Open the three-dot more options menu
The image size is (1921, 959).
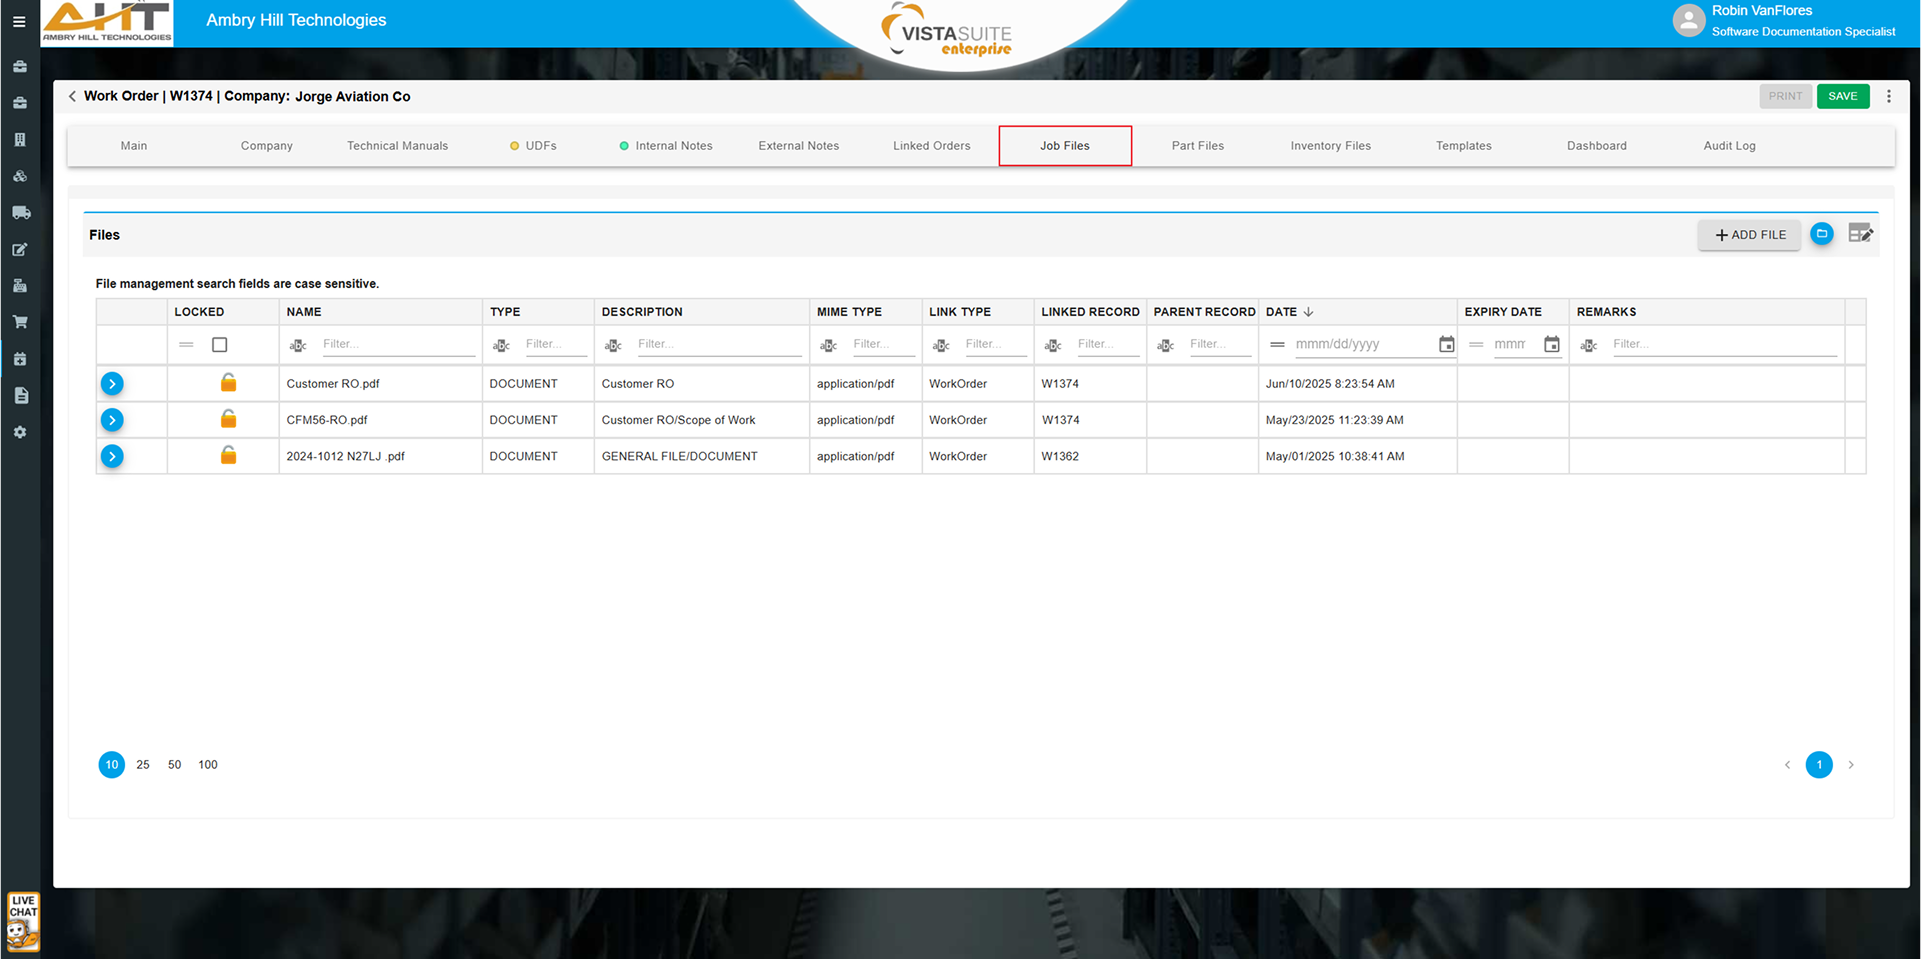coord(1888,96)
